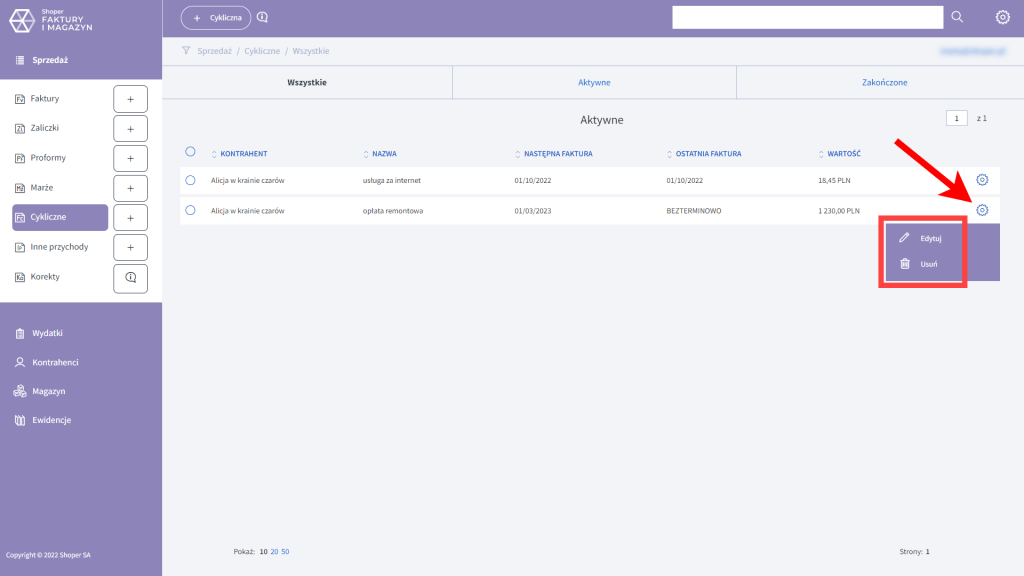The height and width of the screenshot is (576, 1024).
Task: Click the plus button next to Marże
Action: [130, 188]
